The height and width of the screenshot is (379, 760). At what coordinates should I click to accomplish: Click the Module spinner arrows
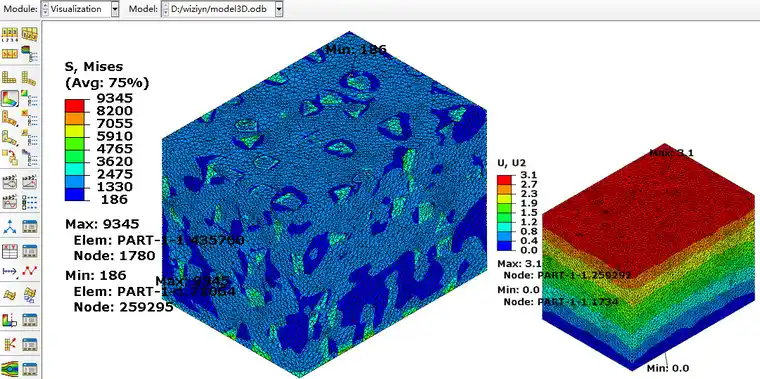(x=46, y=9)
